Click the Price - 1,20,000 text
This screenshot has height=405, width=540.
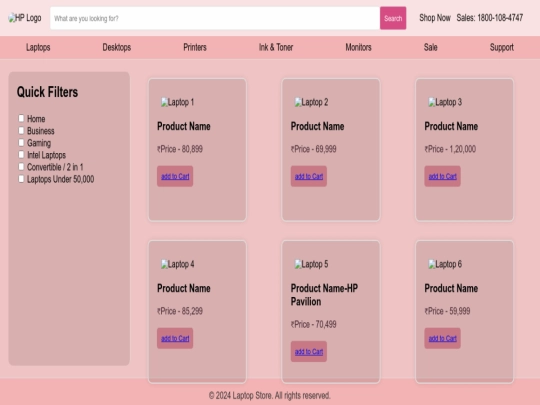click(x=450, y=149)
